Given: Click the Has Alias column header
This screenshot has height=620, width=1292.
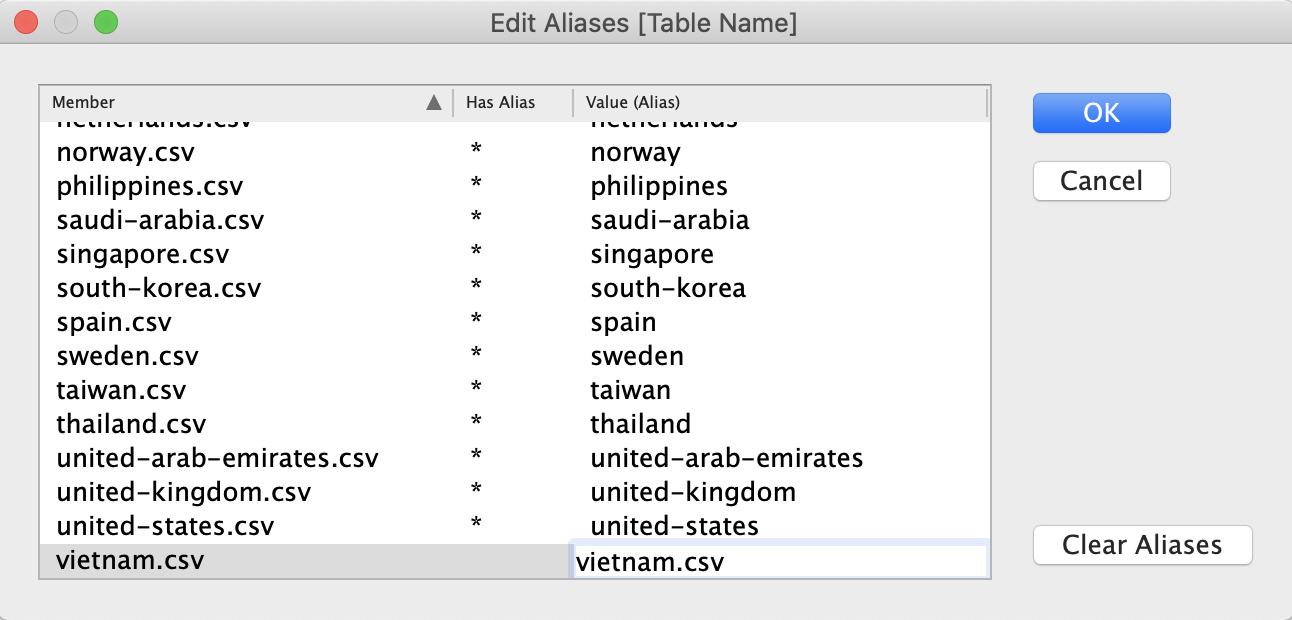Looking at the screenshot, I should click(500, 102).
